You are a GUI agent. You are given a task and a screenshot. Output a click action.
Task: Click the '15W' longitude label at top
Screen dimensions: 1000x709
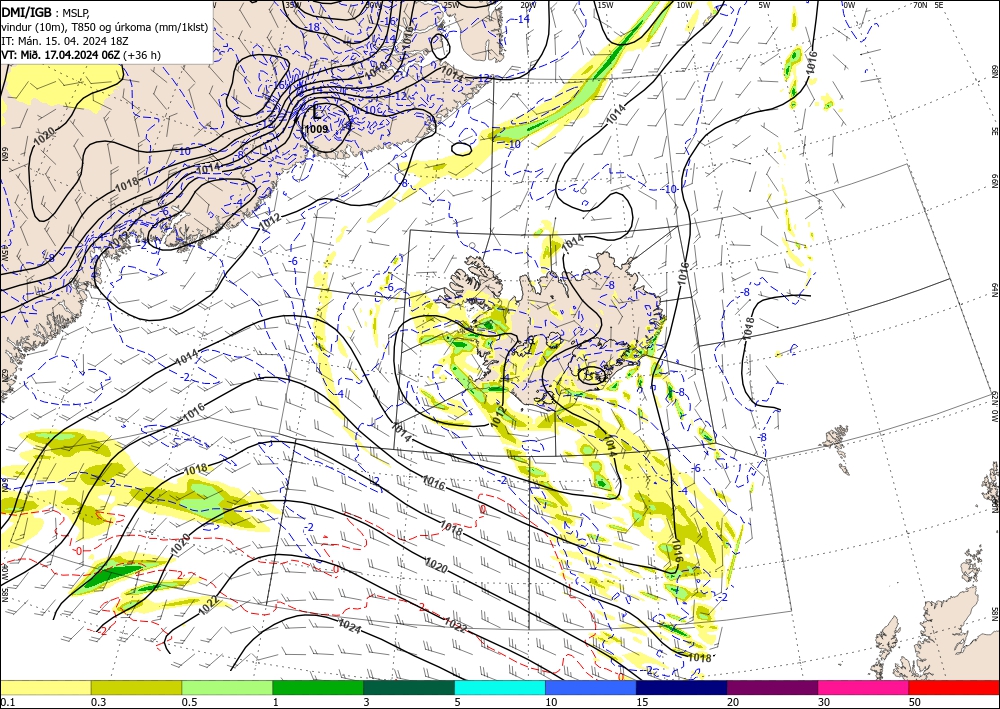tap(605, 5)
